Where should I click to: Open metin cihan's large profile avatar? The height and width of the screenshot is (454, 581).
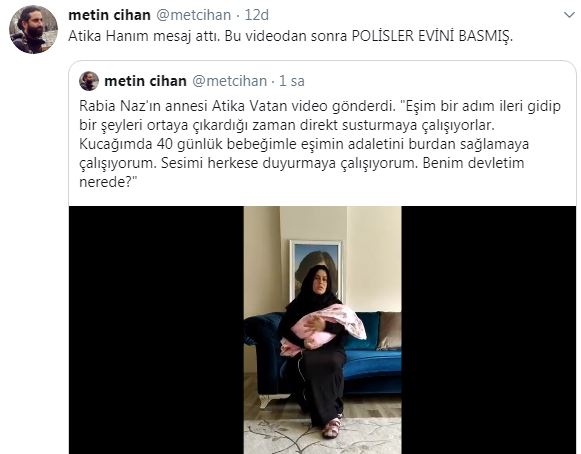(x=33, y=30)
